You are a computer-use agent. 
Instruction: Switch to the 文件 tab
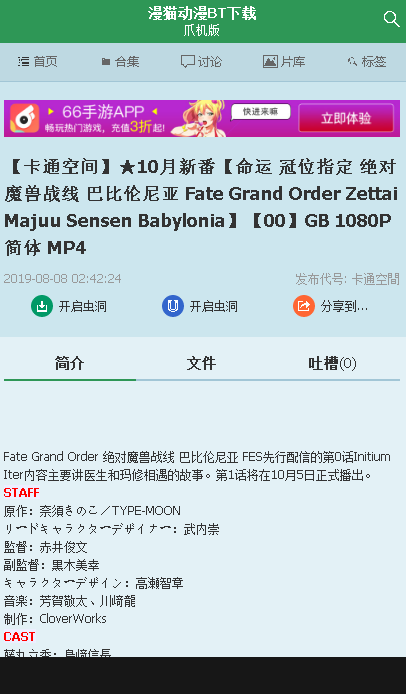click(x=201, y=364)
